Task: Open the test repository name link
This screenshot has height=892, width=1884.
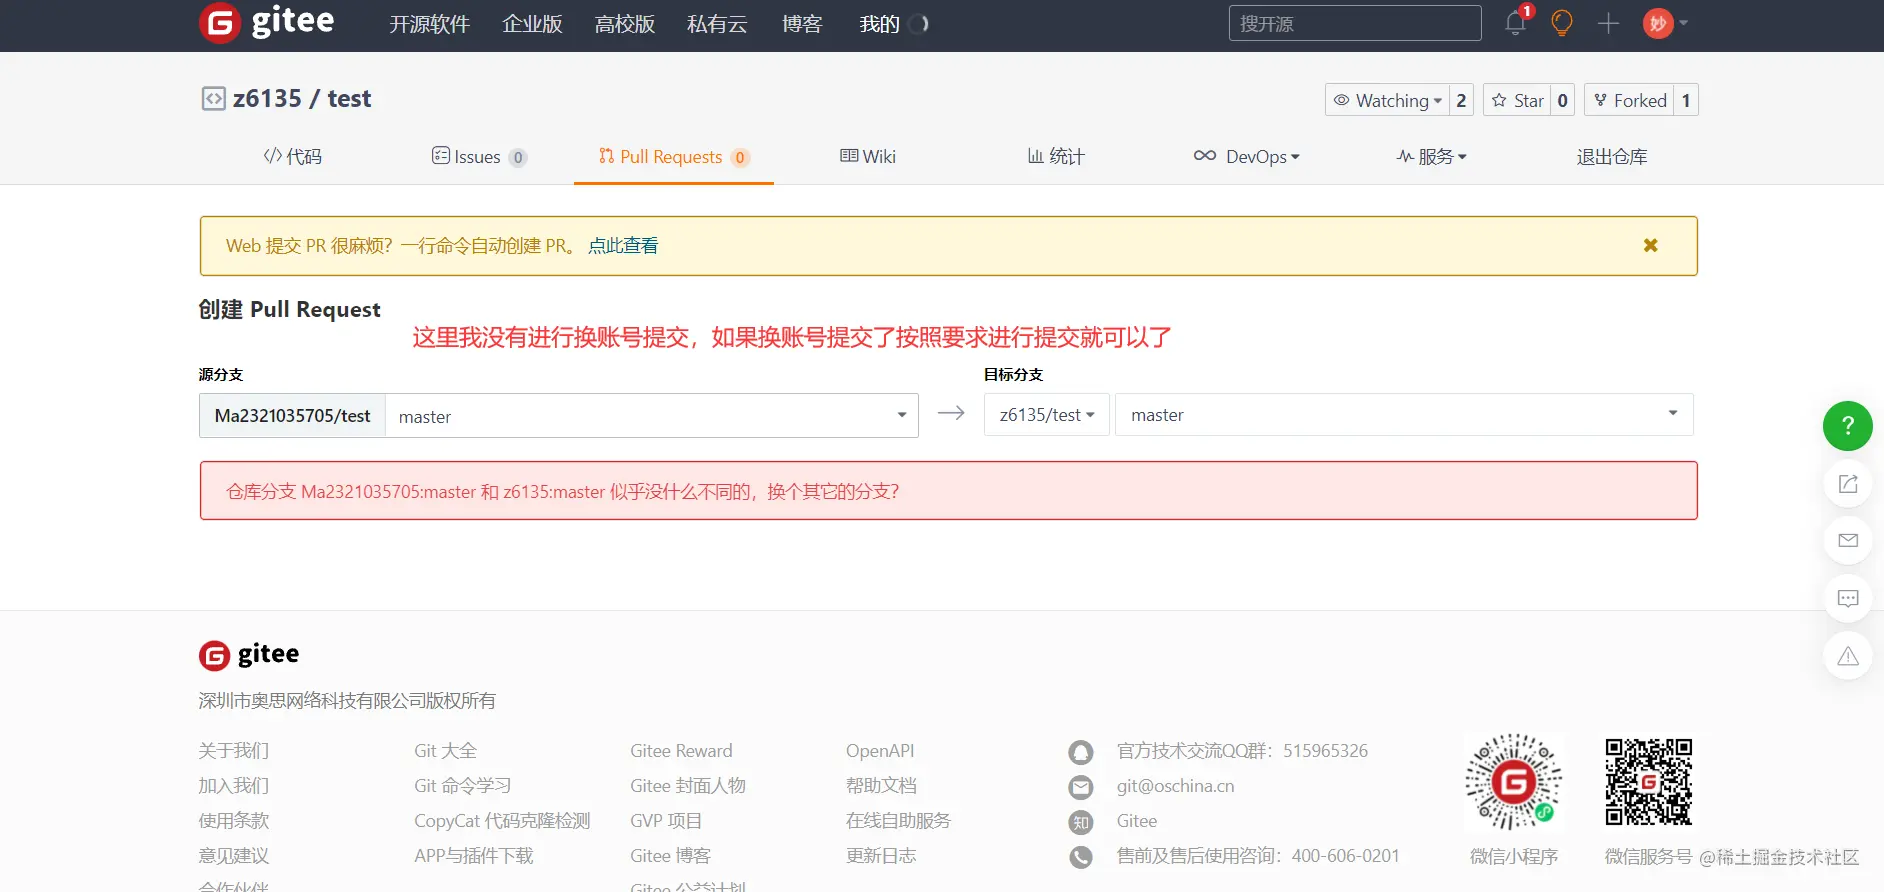Action: point(349,99)
